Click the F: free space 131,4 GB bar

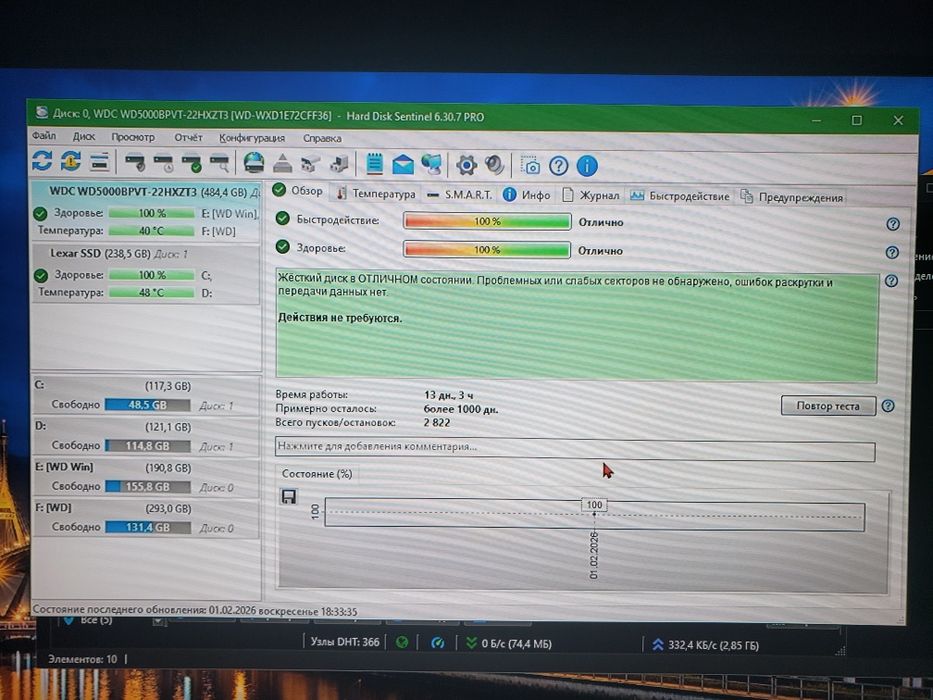(x=148, y=527)
